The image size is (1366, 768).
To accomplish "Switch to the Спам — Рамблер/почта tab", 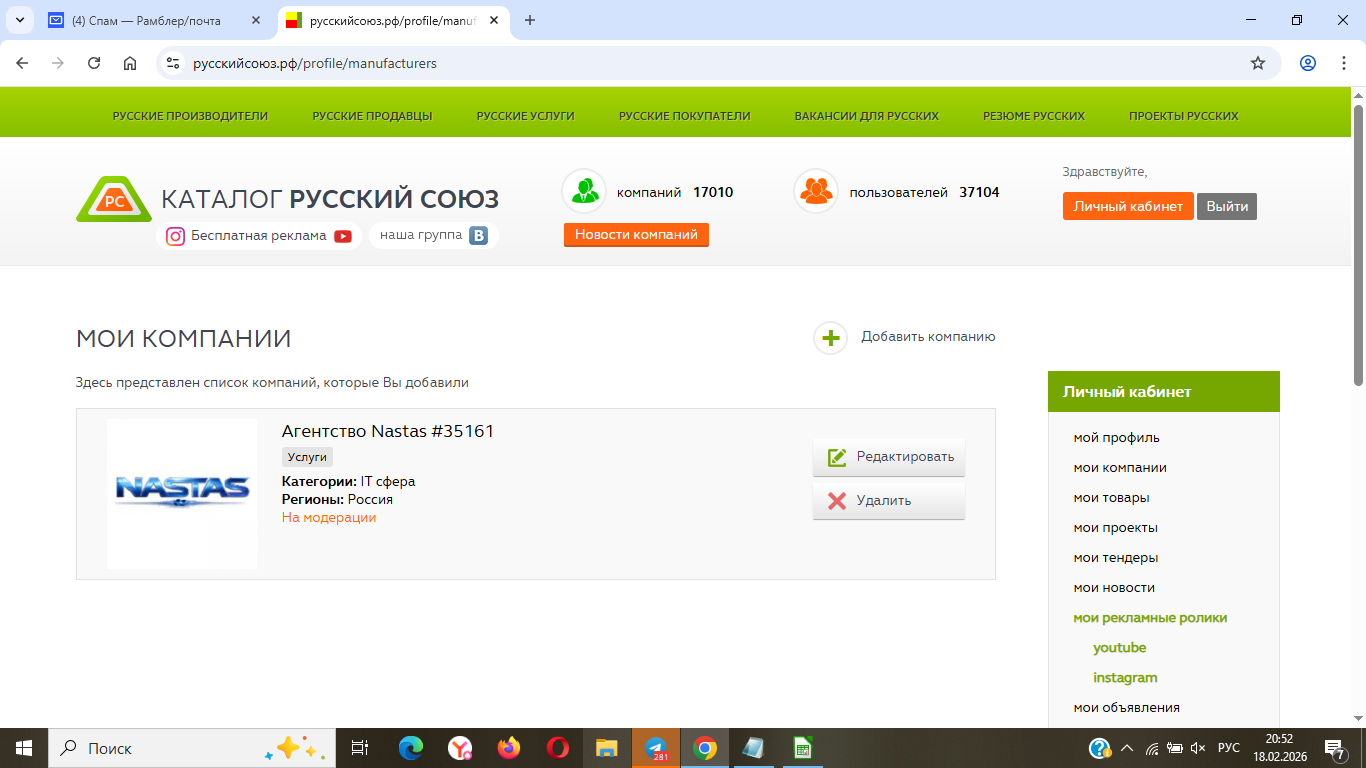I will 150,20.
